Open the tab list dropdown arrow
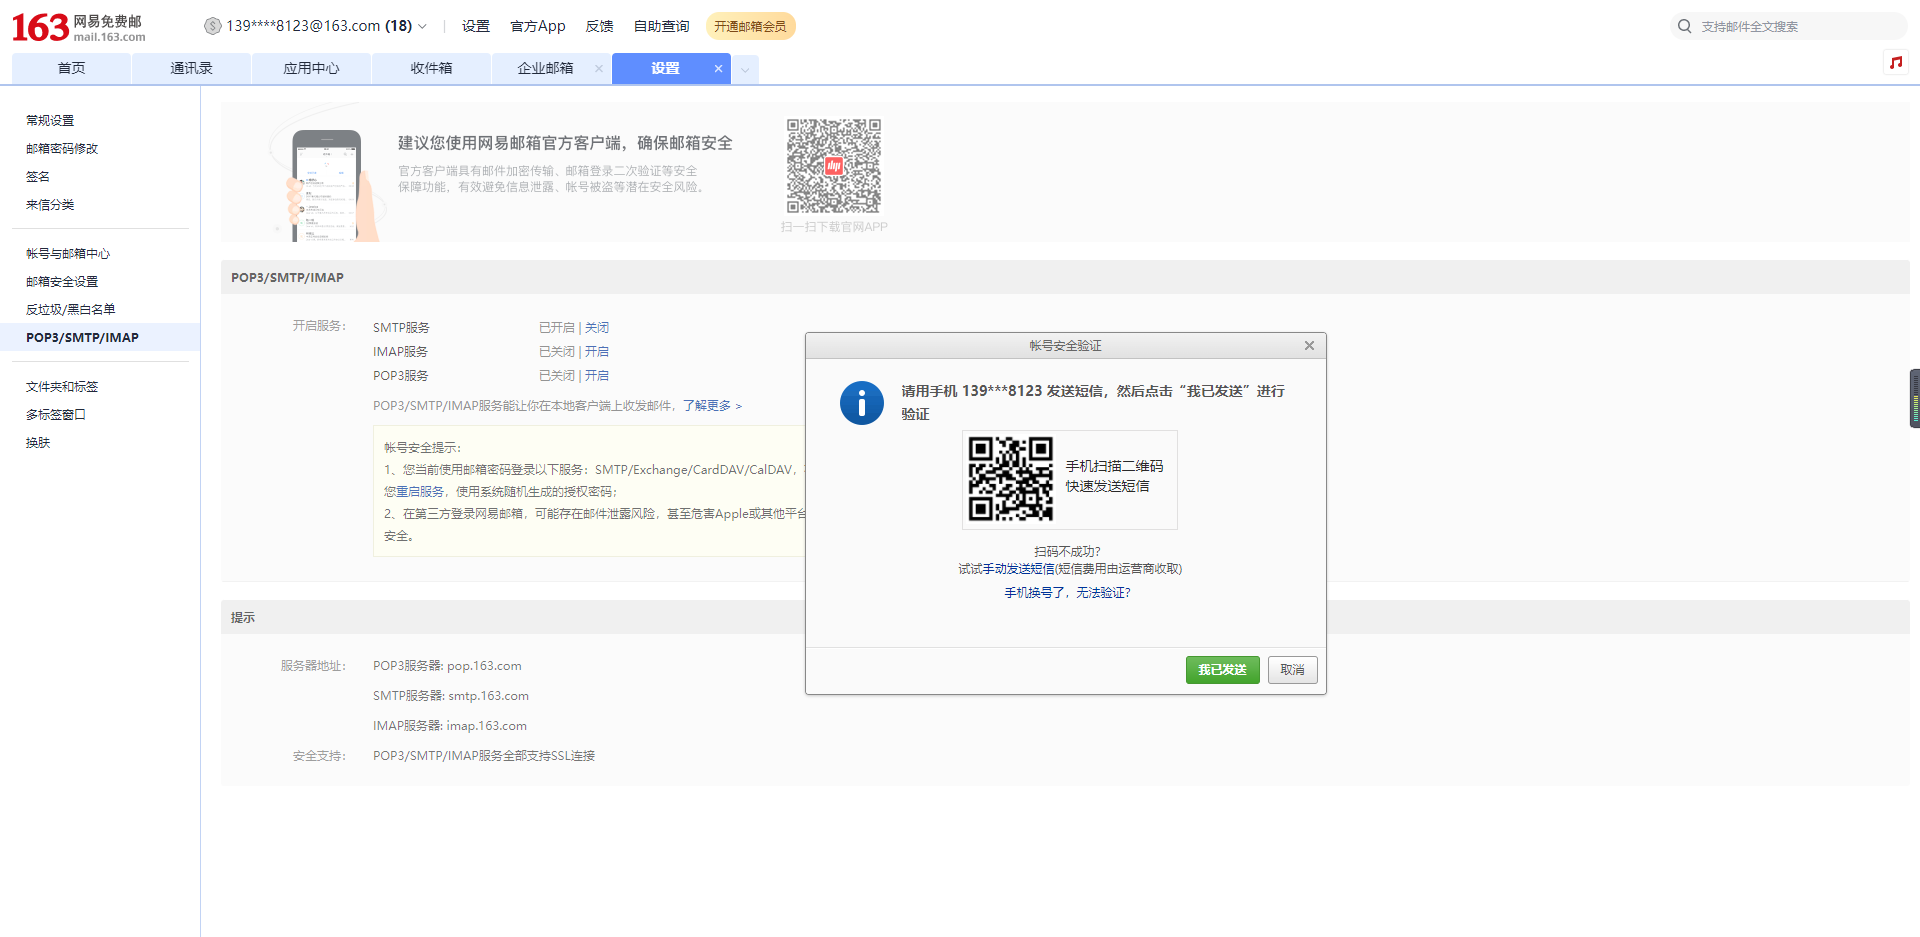Screen dimensions: 1920x937 point(745,70)
